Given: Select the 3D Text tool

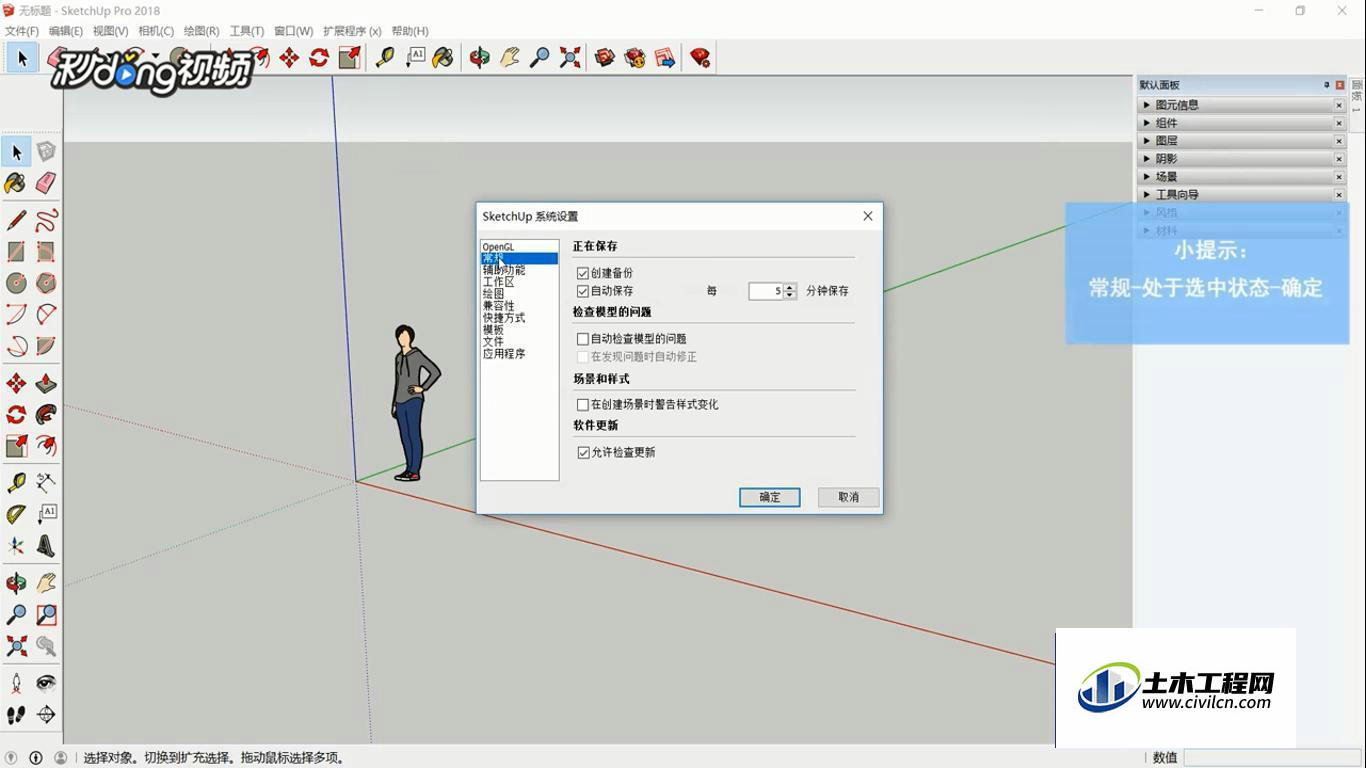Looking at the screenshot, I should pyautogui.click(x=46, y=546).
